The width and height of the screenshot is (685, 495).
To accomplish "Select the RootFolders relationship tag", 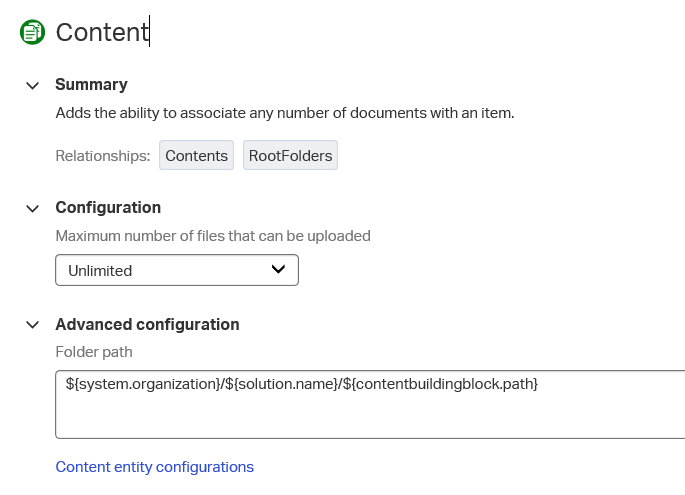I will (x=291, y=156).
